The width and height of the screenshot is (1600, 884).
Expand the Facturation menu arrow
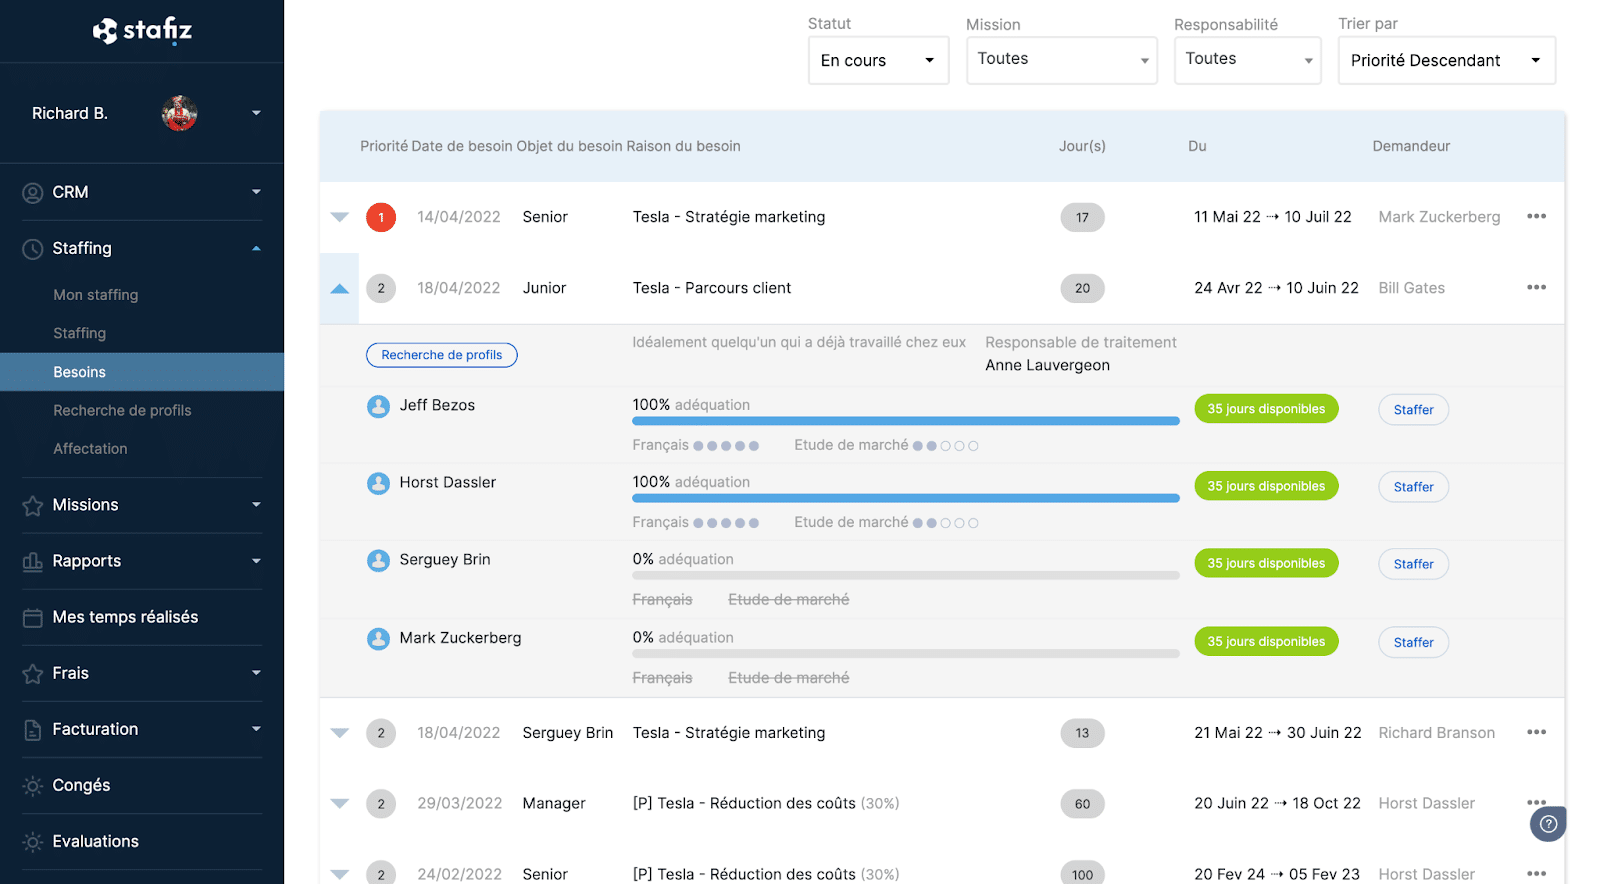(x=256, y=729)
